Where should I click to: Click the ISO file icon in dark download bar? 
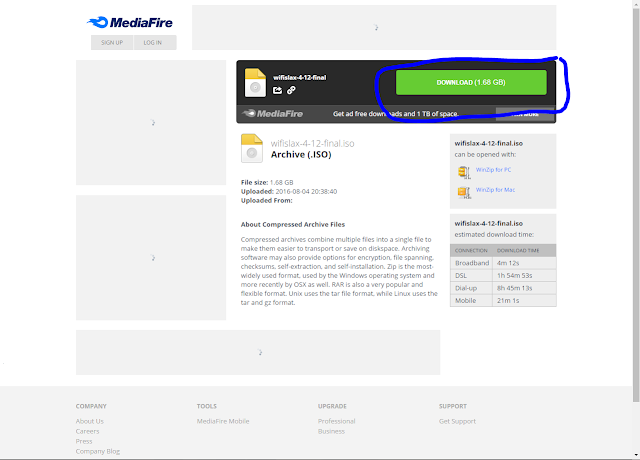point(255,83)
